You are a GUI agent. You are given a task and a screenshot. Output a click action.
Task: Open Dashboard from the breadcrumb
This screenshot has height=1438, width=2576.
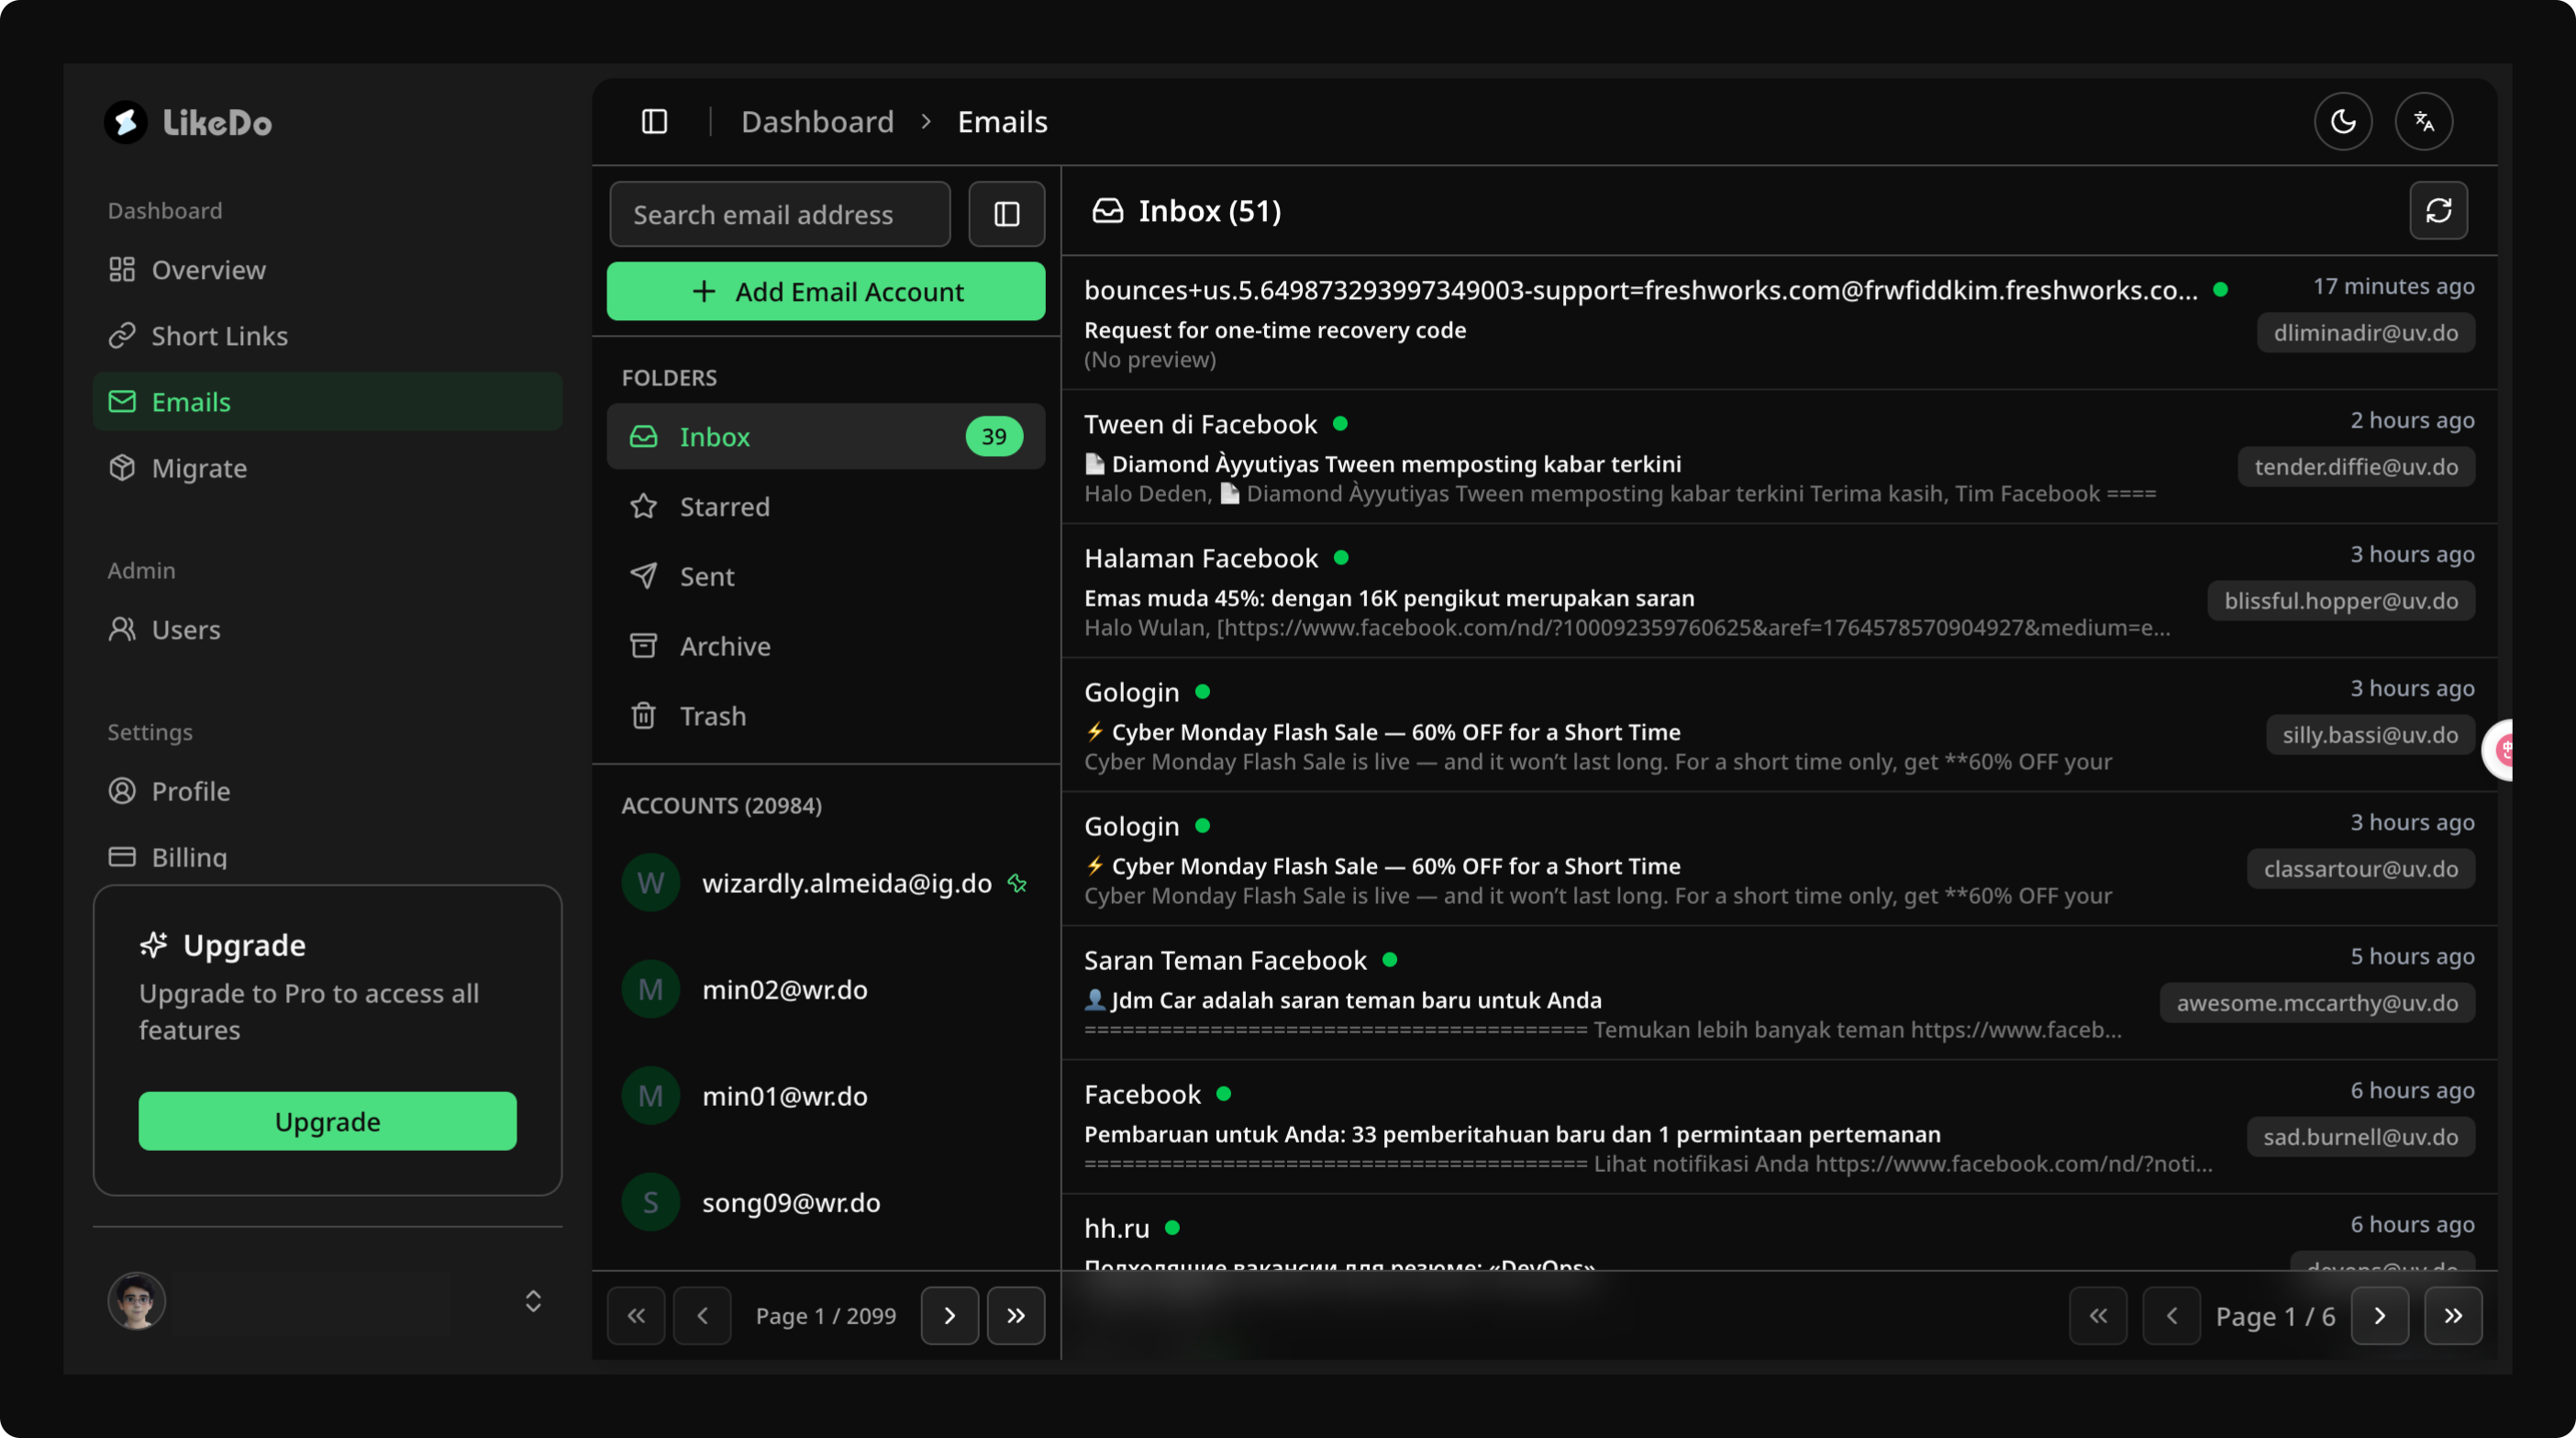[x=817, y=121]
